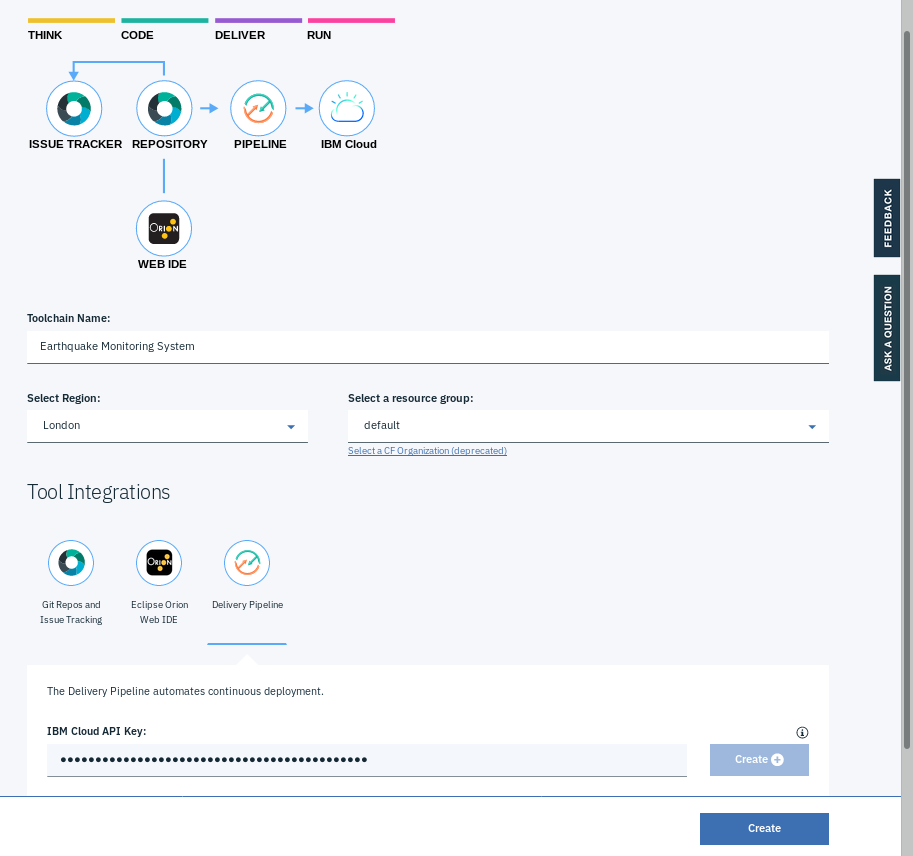Click the THINK phase label
The width and height of the screenshot is (913, 856).
(45, 35)
